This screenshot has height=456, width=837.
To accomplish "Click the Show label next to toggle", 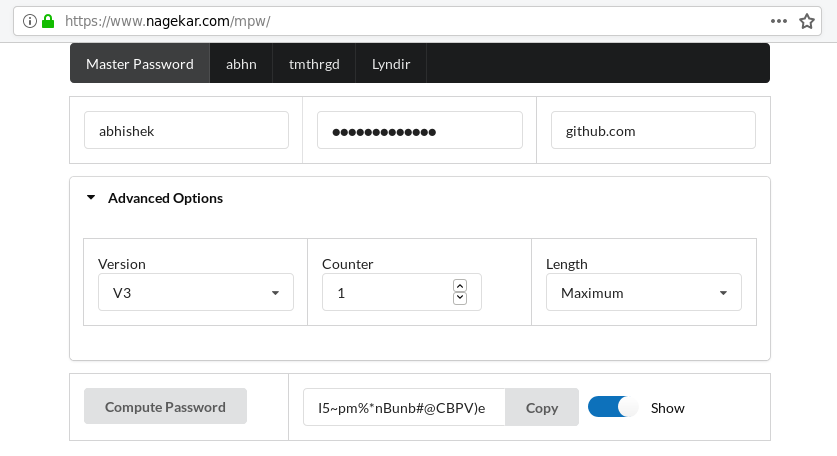I will [667, 408].
